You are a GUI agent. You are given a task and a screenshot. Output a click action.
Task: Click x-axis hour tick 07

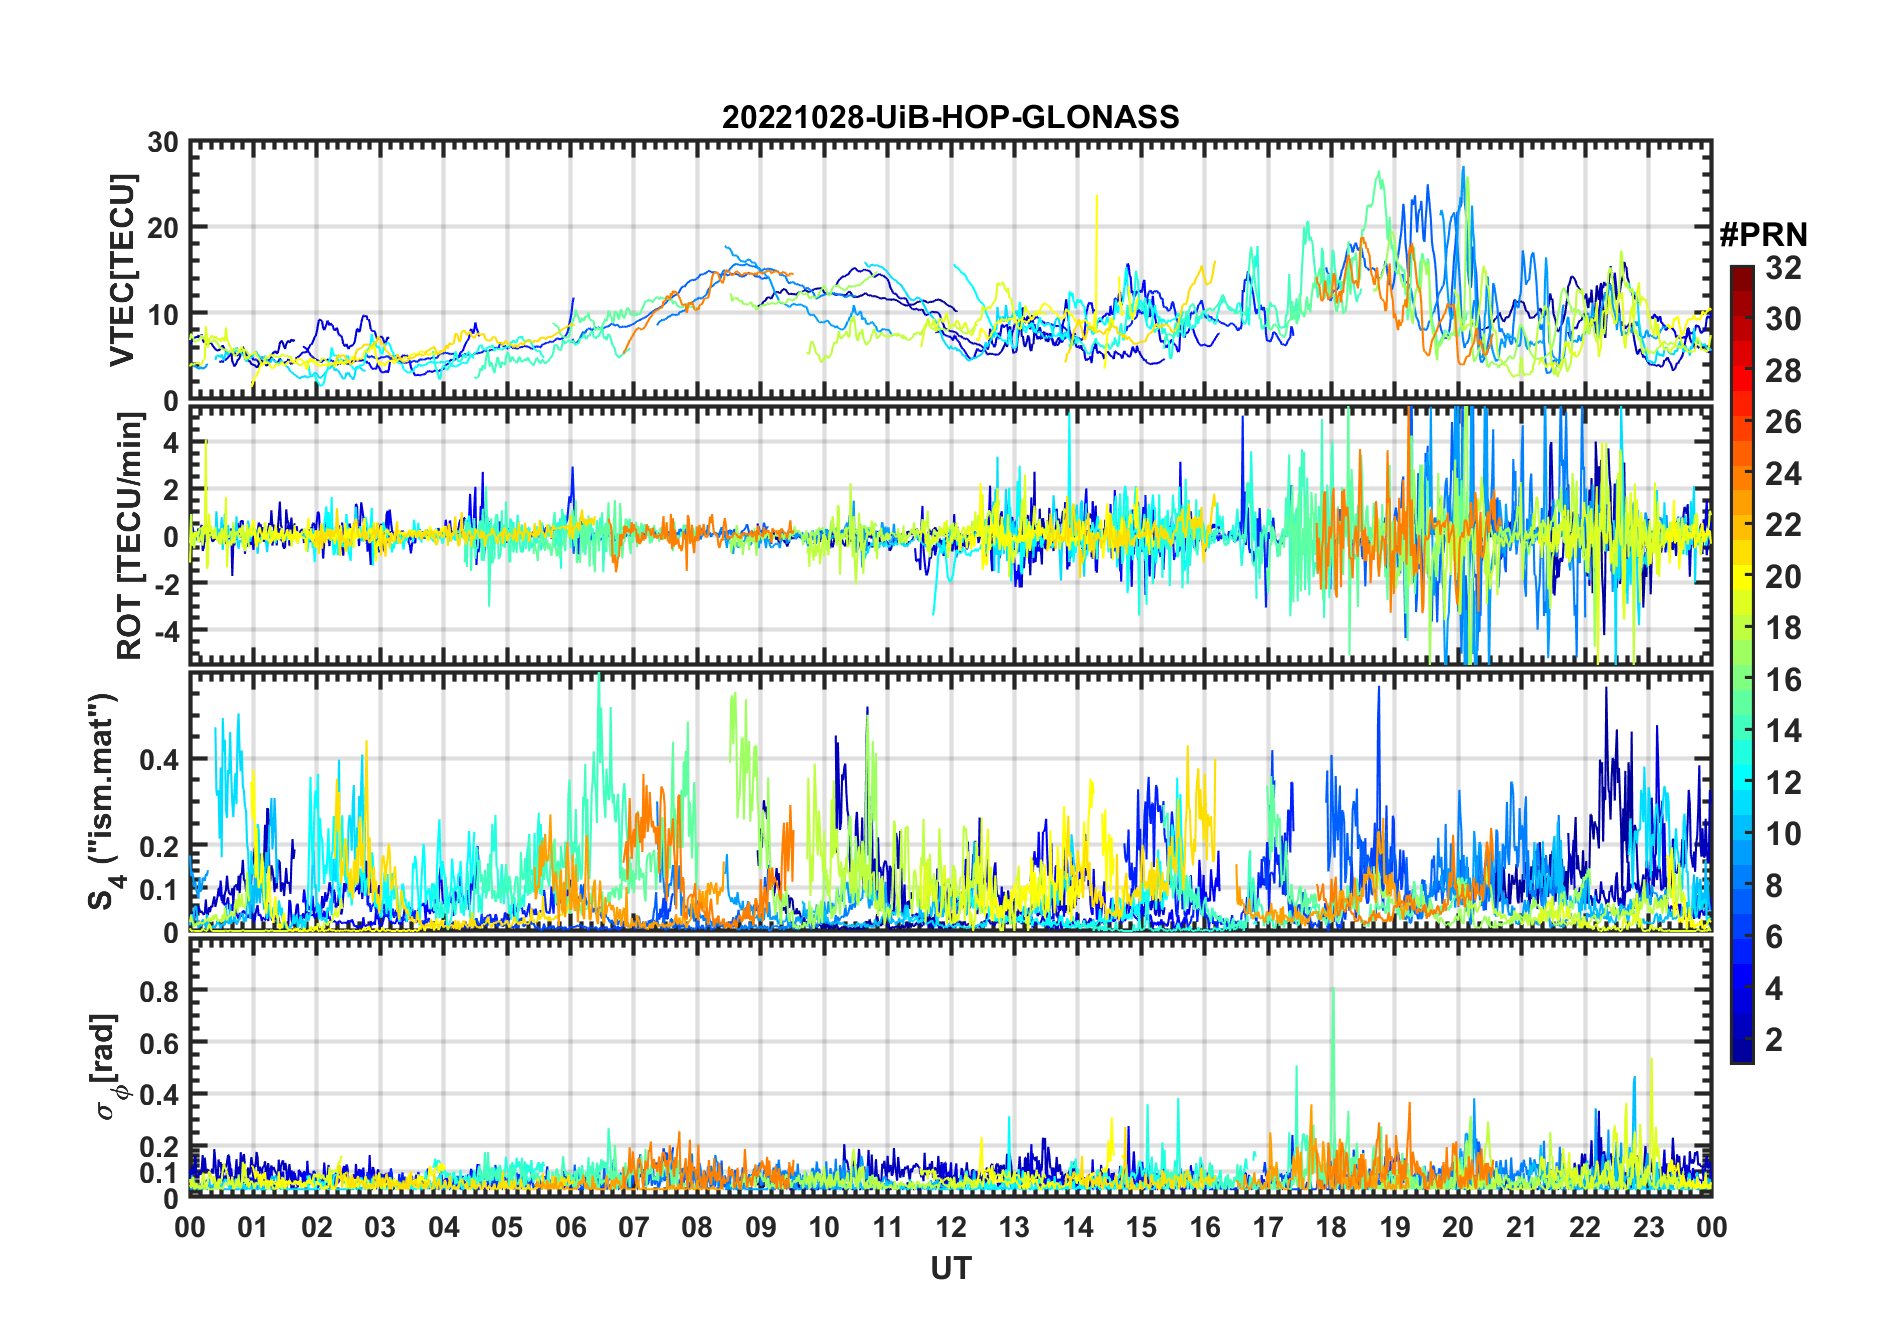[x=634, y=1227]
